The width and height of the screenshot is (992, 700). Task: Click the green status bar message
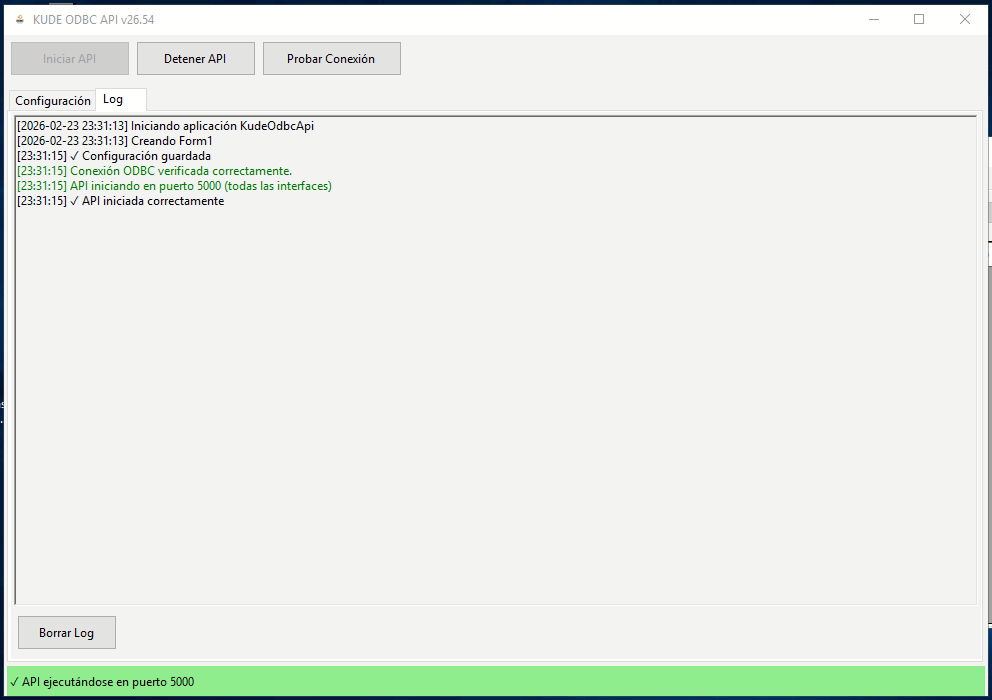click(108, 682)
